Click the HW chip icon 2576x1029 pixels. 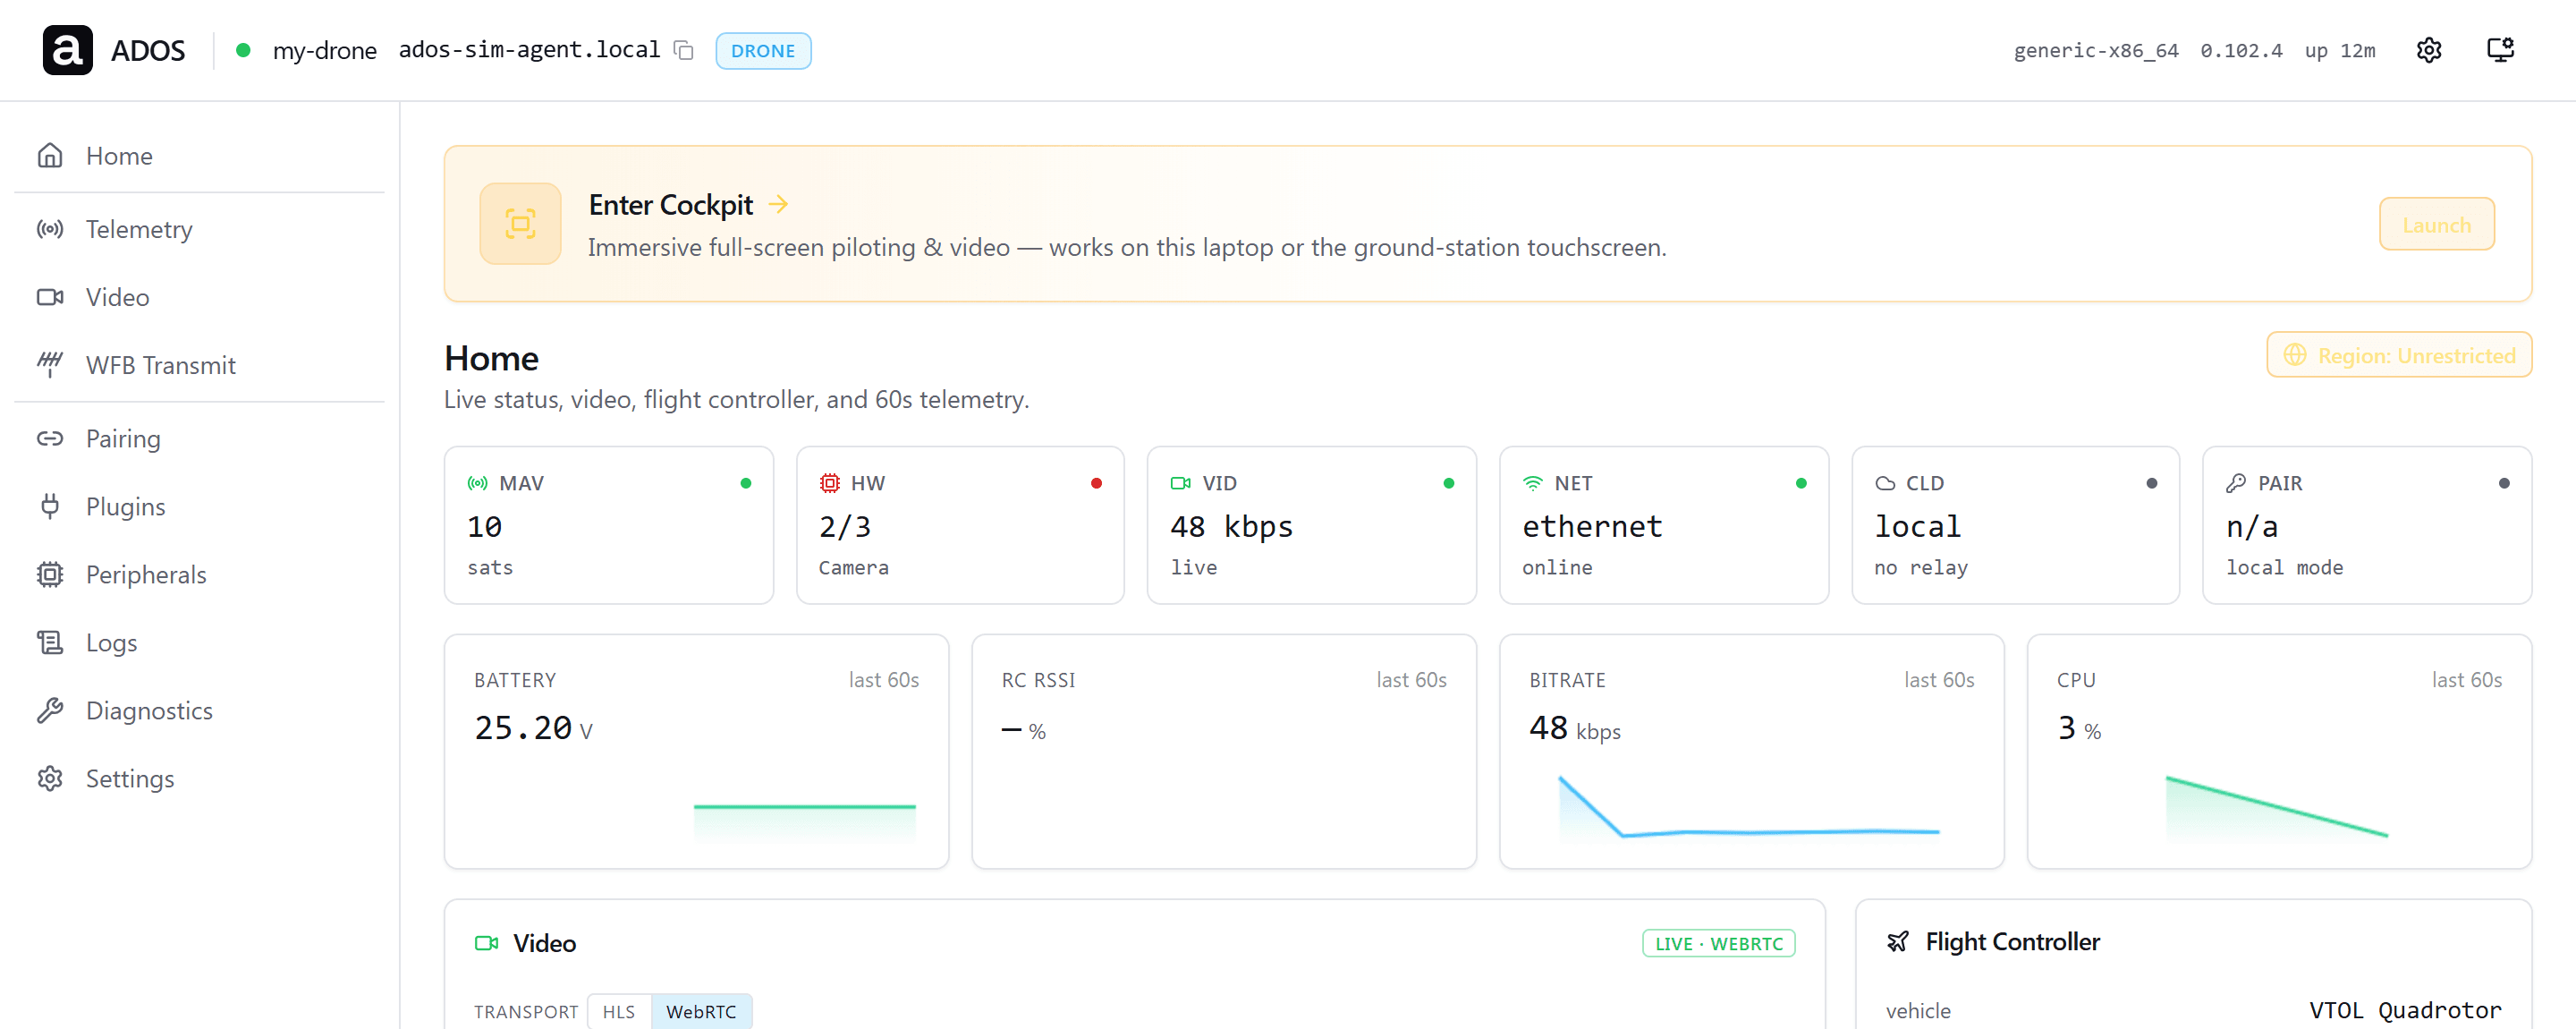(x=829, y=483)
